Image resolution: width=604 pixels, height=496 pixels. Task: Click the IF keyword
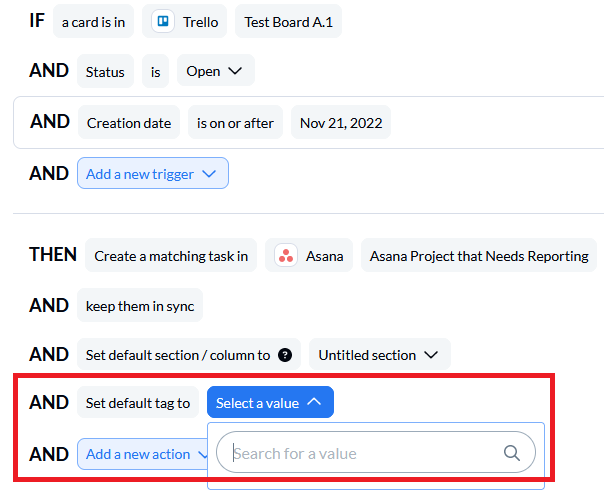pyautogui.click(x=37, y=20)
